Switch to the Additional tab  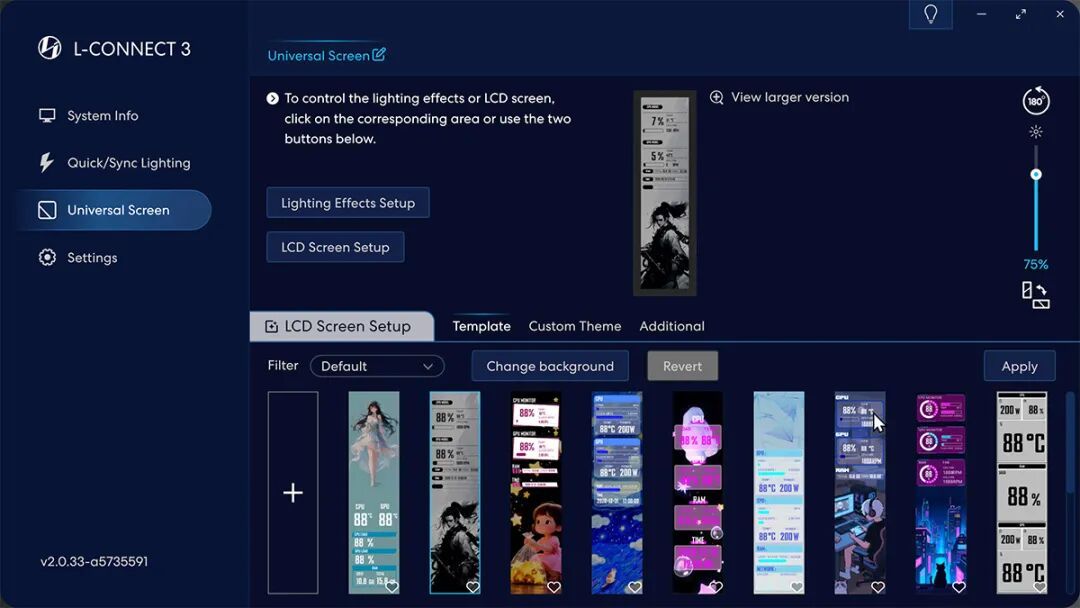[672, 326]
